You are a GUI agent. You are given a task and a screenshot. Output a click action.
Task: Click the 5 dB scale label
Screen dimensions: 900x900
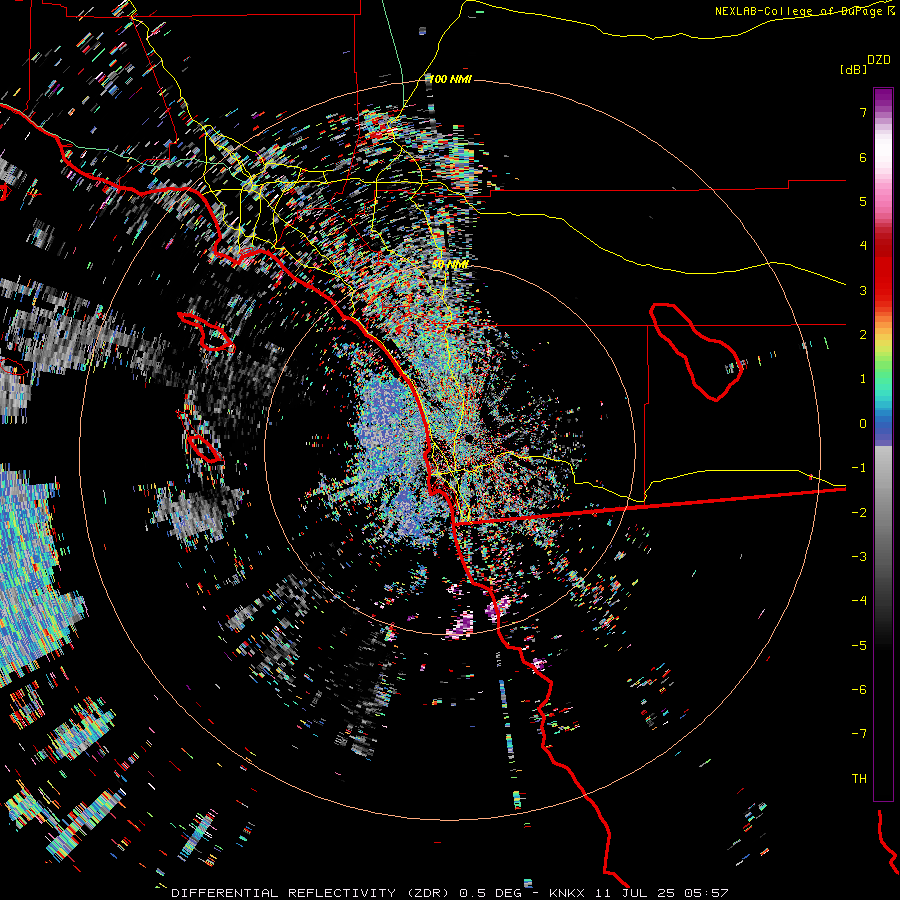coord(863,201)
